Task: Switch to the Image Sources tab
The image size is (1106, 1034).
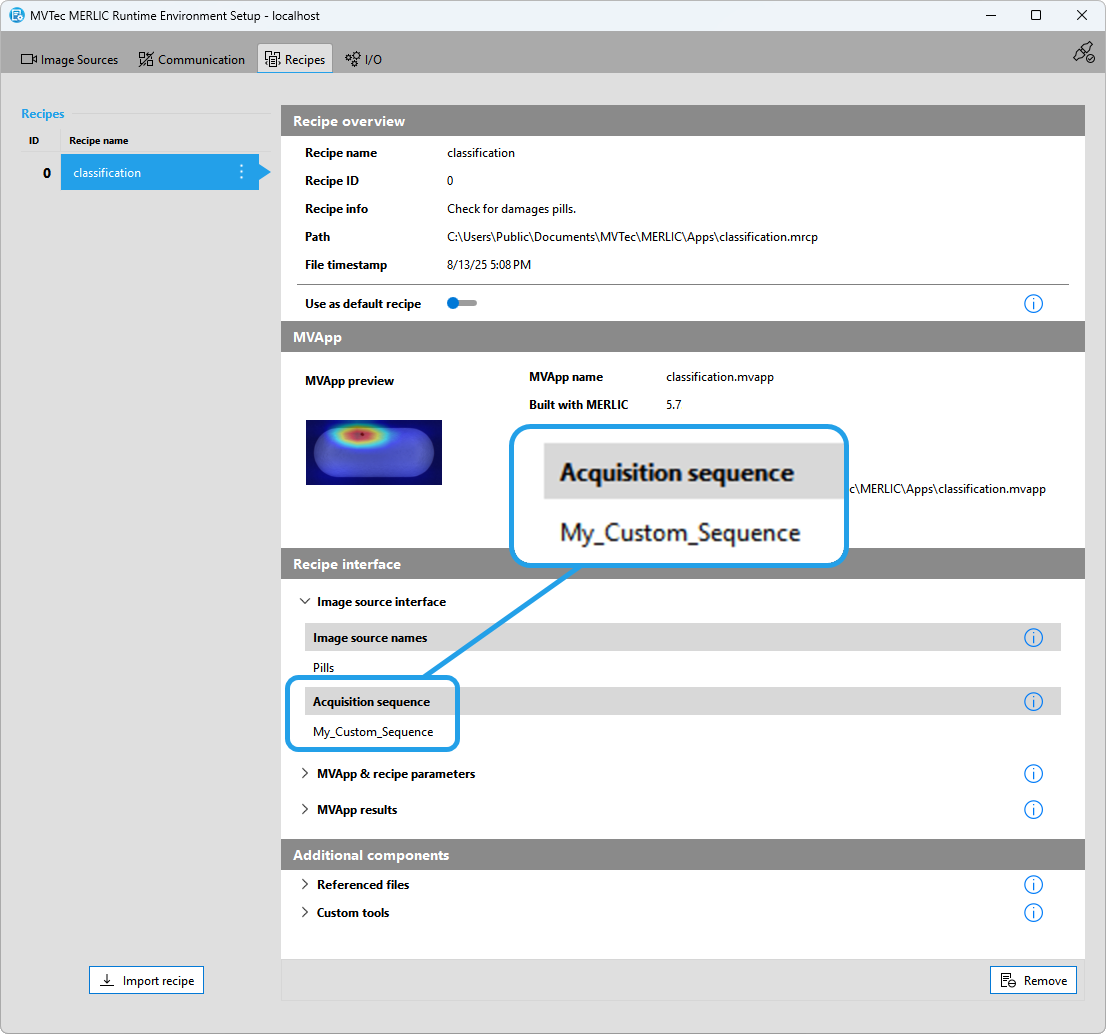Action: tap(70, 60)
